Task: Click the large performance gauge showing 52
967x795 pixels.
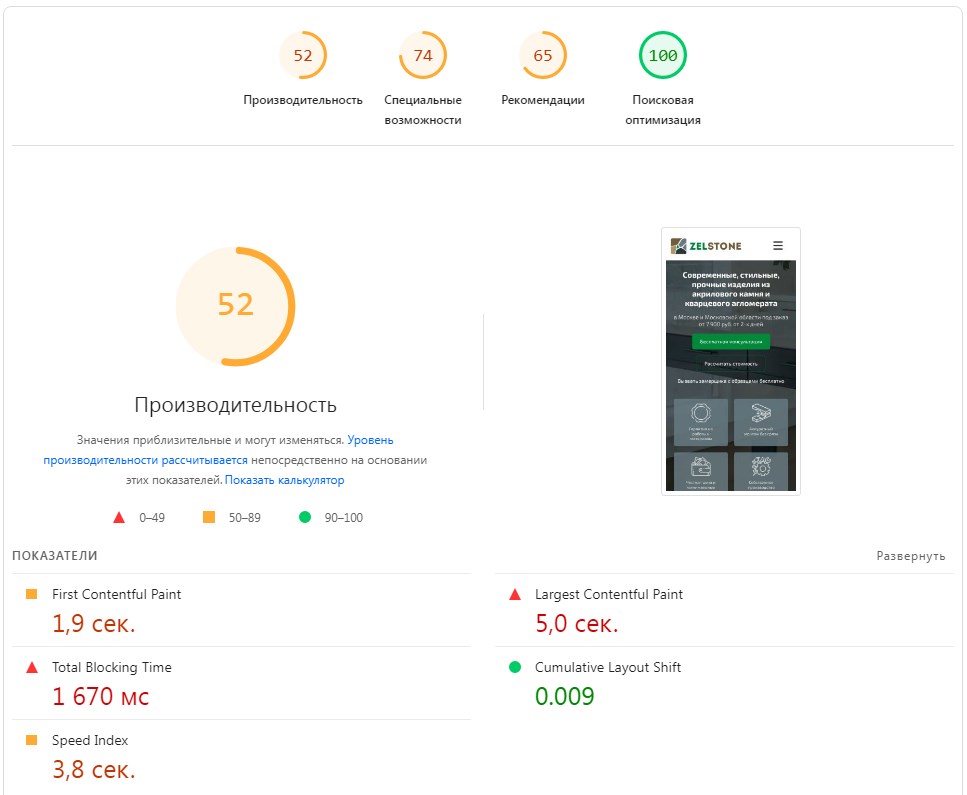Action: pos(235,305)
